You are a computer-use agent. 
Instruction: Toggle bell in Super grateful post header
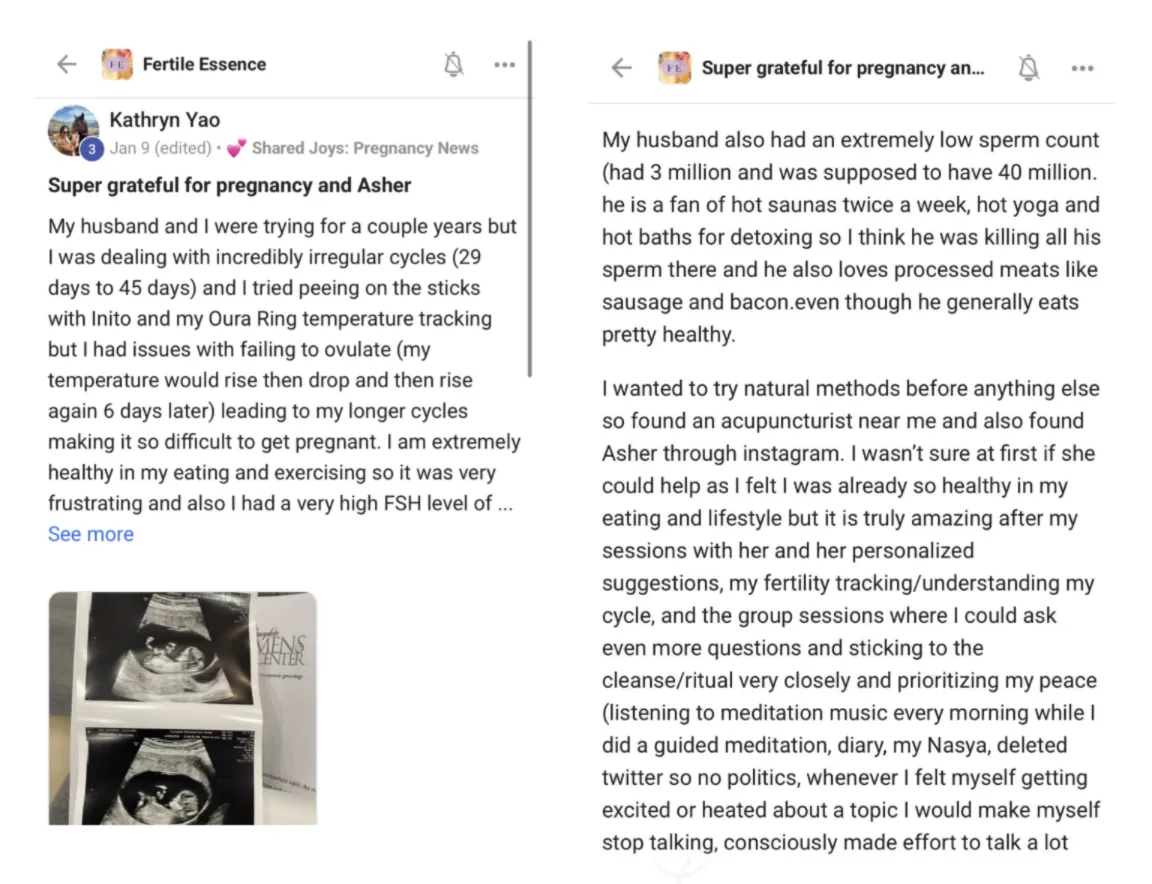pos(1028,68)
